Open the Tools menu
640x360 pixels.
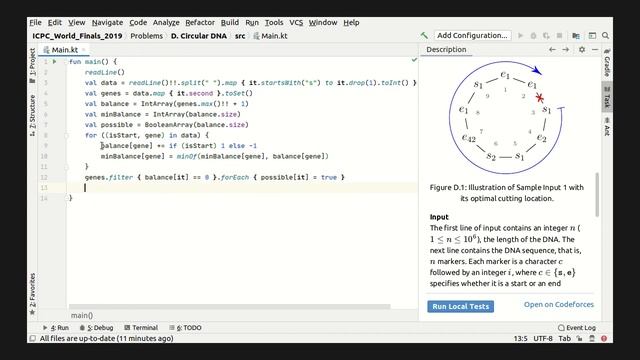pos(274,22)
